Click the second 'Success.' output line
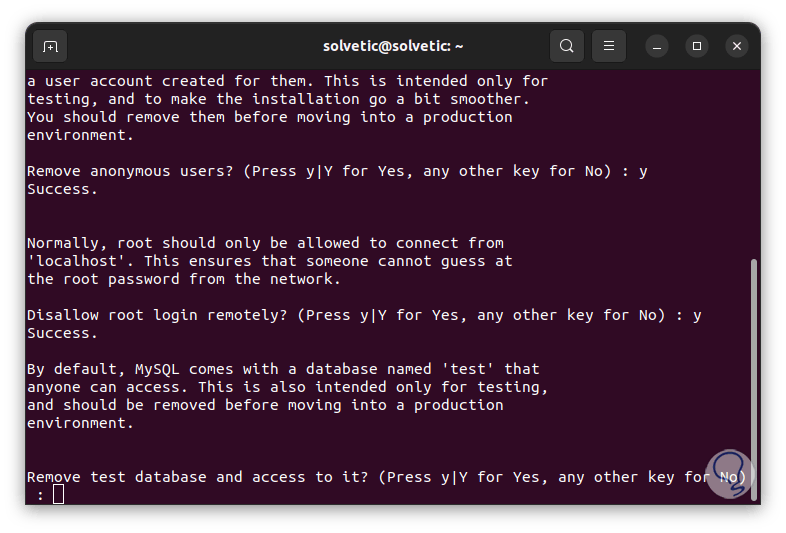 click(x=62, y=333)
